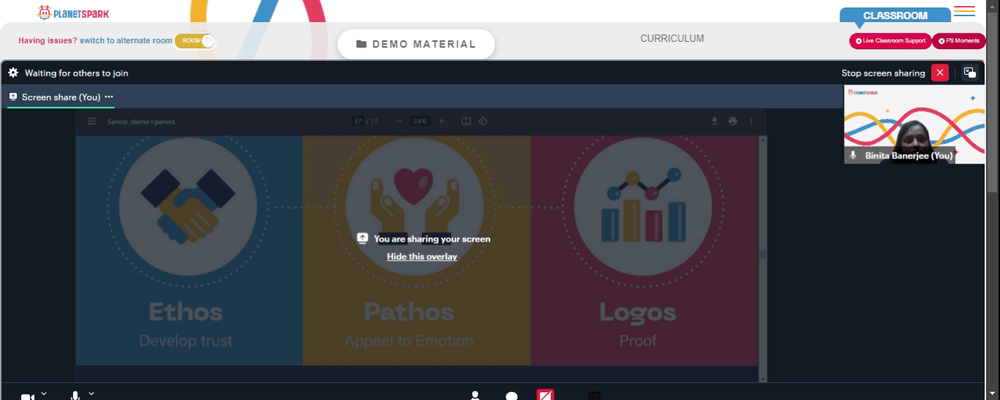Rotate the PDF page counterclockwise
The height and width of the screenshot is (400, 1000).
tap(483, 121)
